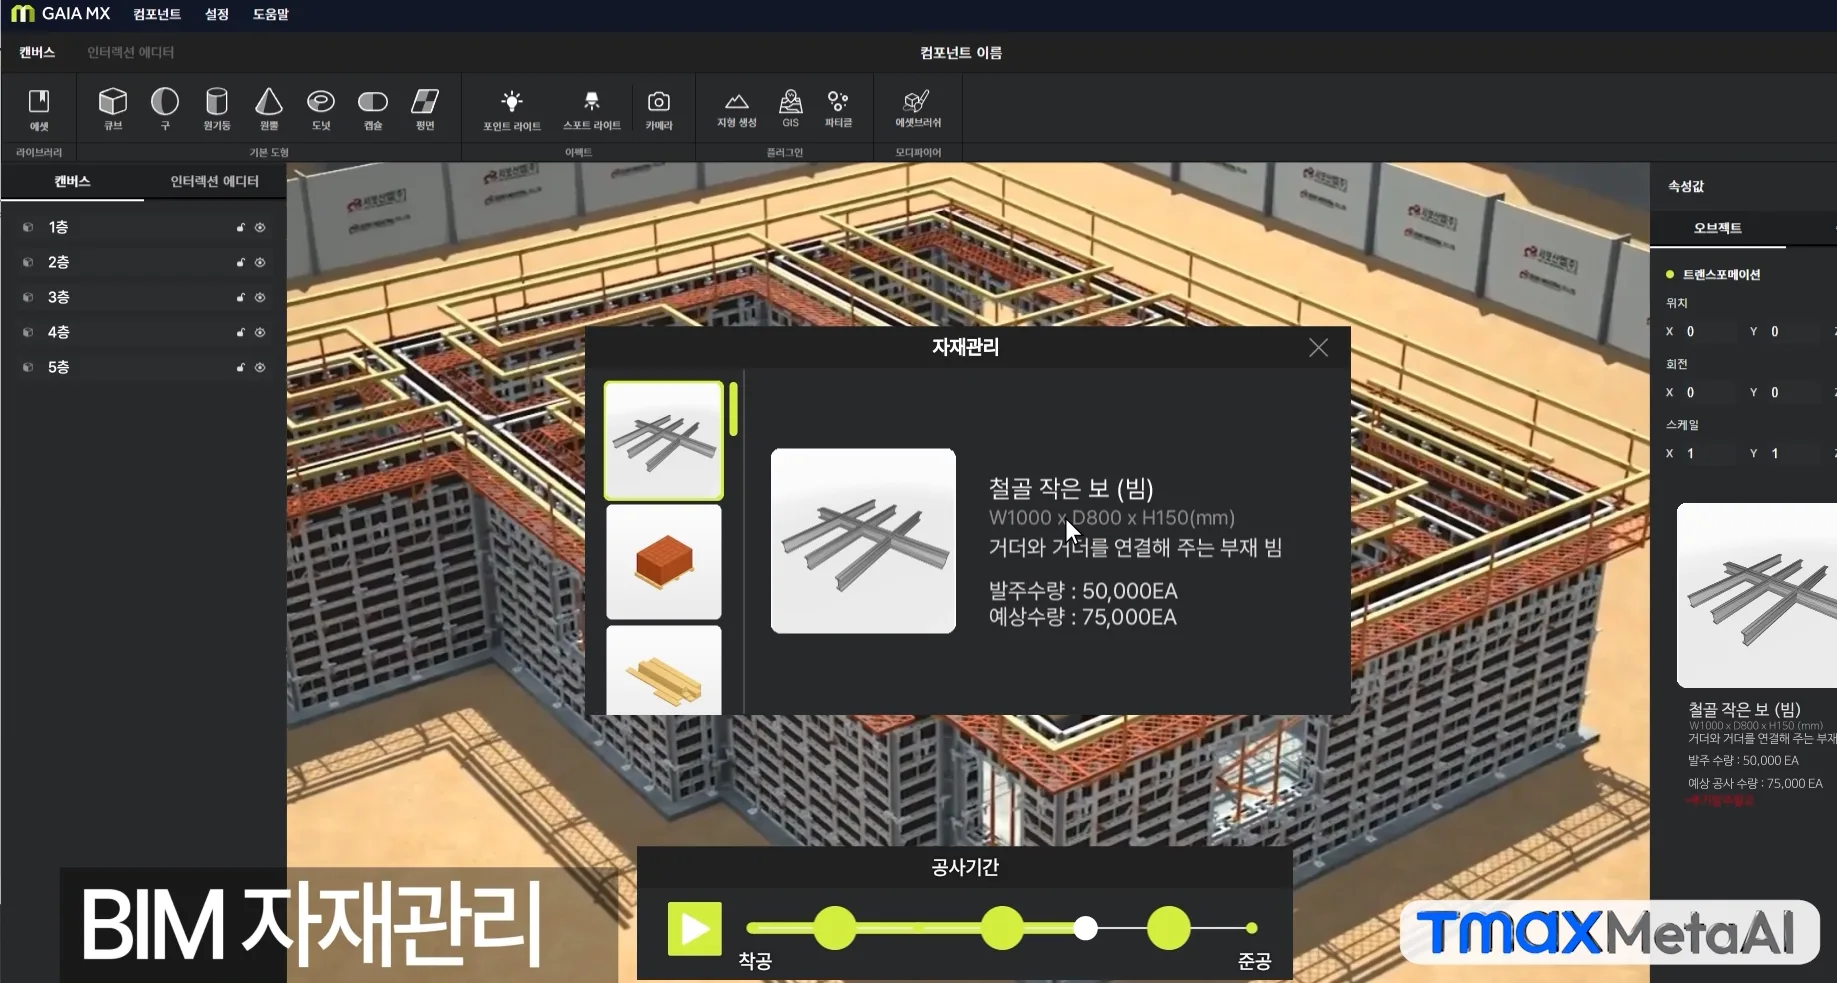Switch to the top 인터랙션 에디터 tab
This screenshot has width=1837, height=983.
[130, 52]
